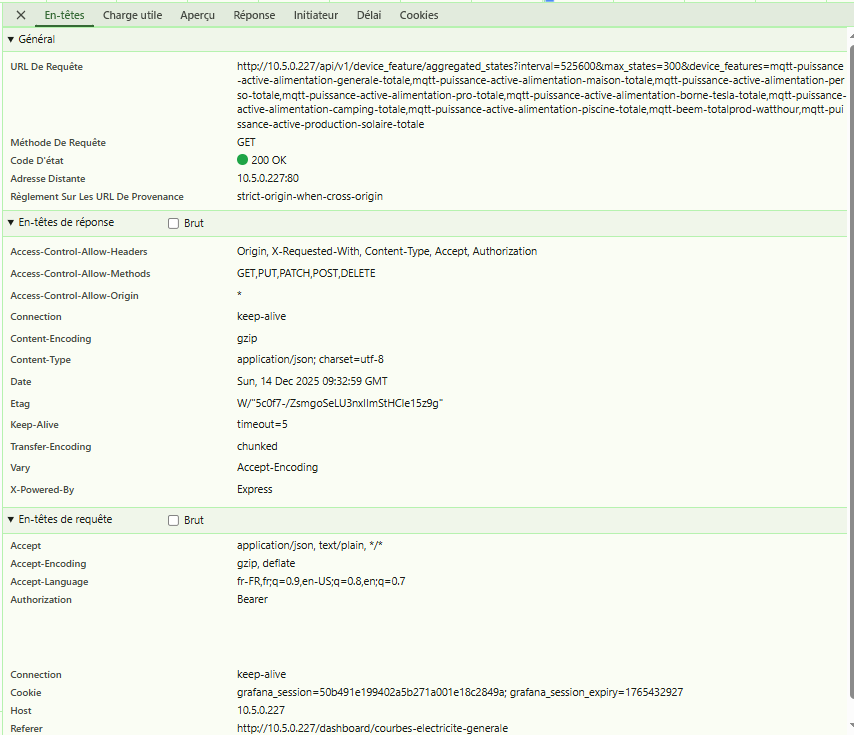Open the Délai timing tab

click(x=368, y=15)
